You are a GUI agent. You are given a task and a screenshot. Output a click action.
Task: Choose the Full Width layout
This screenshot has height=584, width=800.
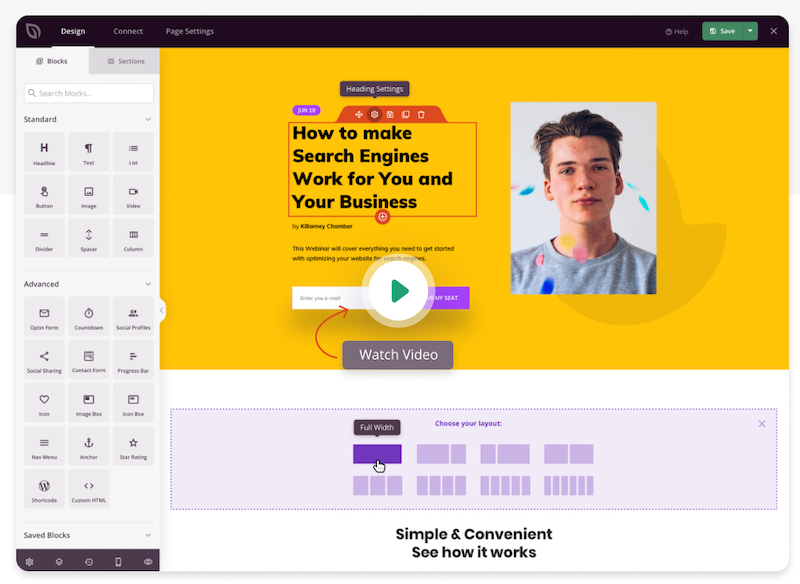377,454
